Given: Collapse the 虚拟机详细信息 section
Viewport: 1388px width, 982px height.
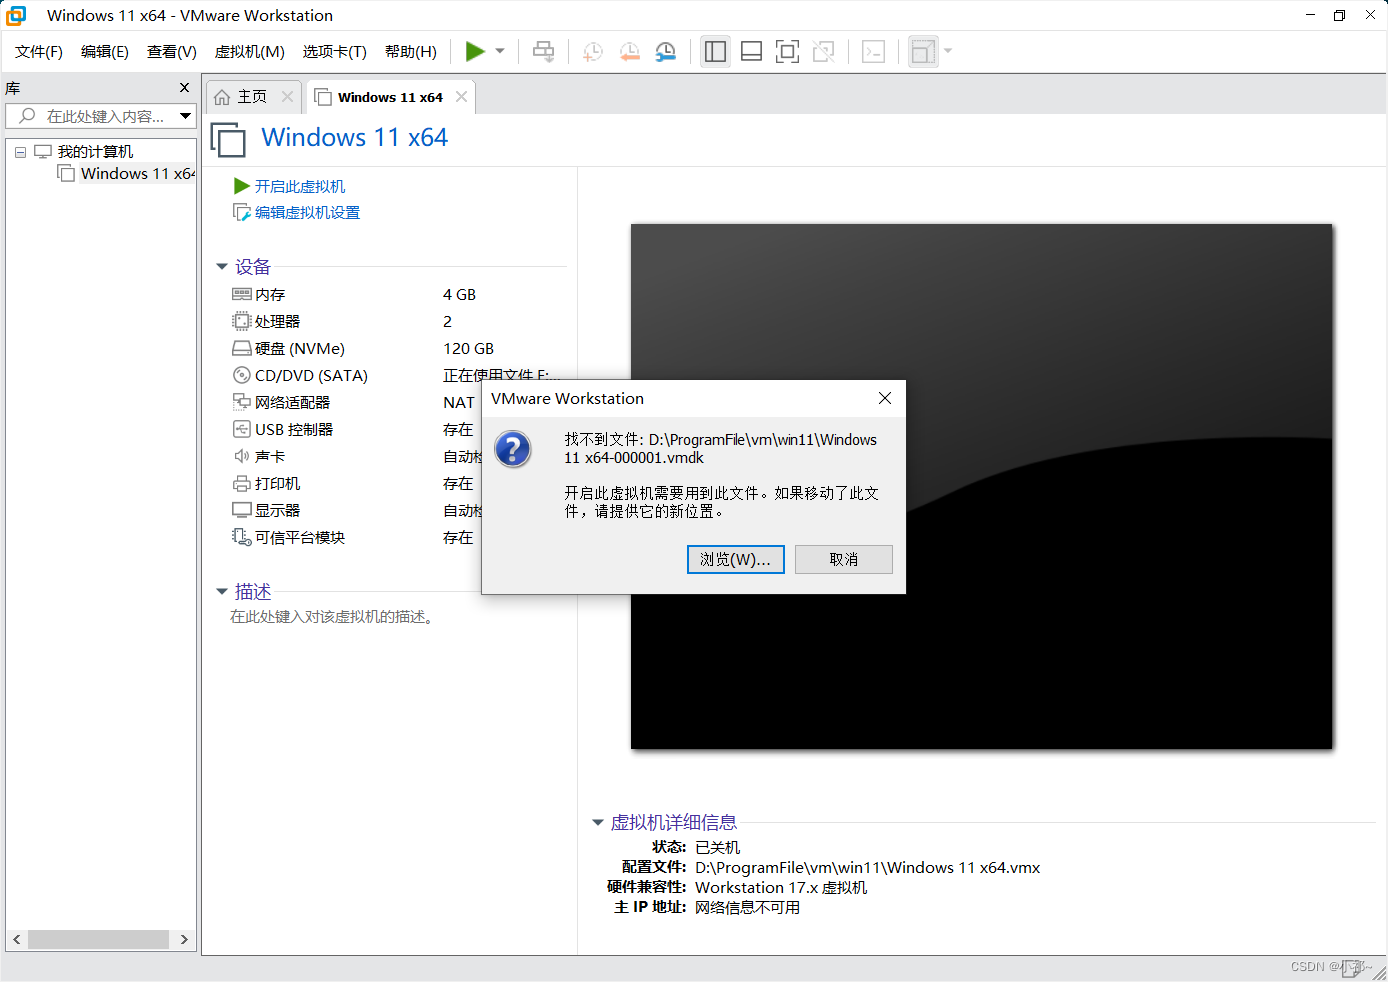Looking at the screenshot, I should click(x=598, y=823).
